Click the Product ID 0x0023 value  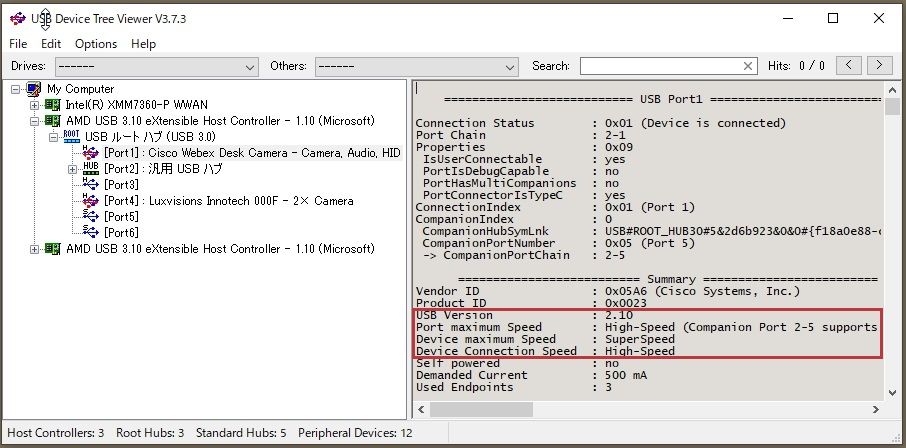pos(625,303)
